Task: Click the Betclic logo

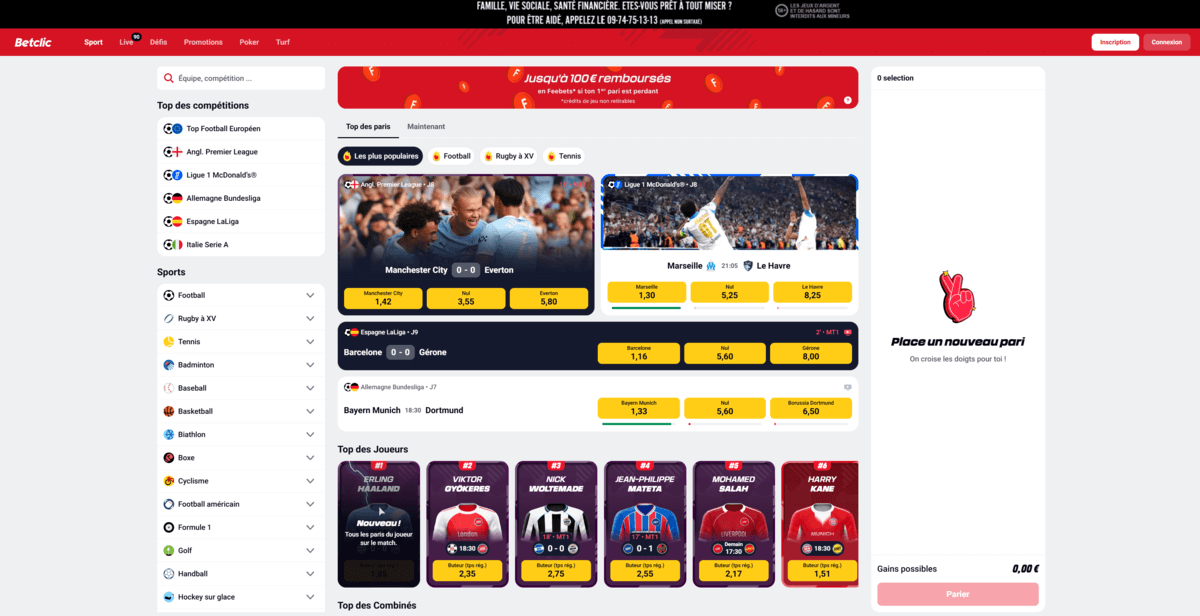Action: coord(33,42)
